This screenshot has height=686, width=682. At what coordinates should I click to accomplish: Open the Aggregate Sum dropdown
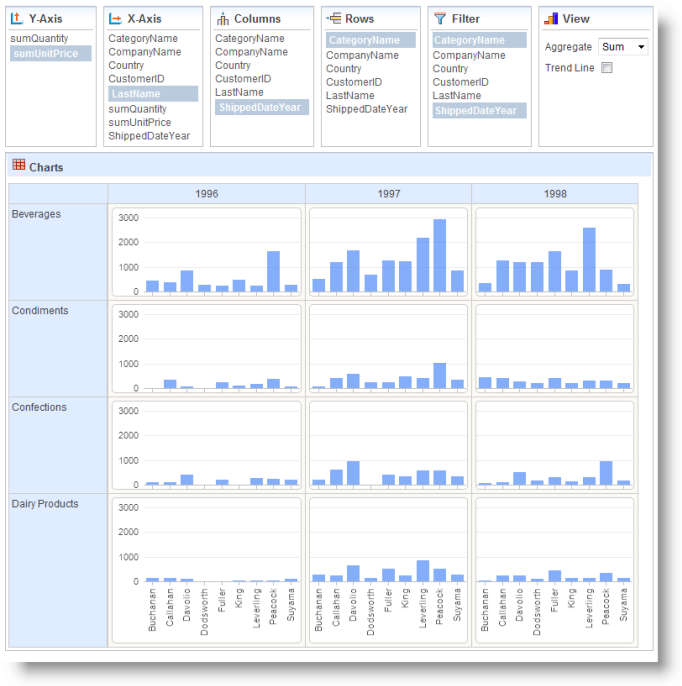[623, 47]
